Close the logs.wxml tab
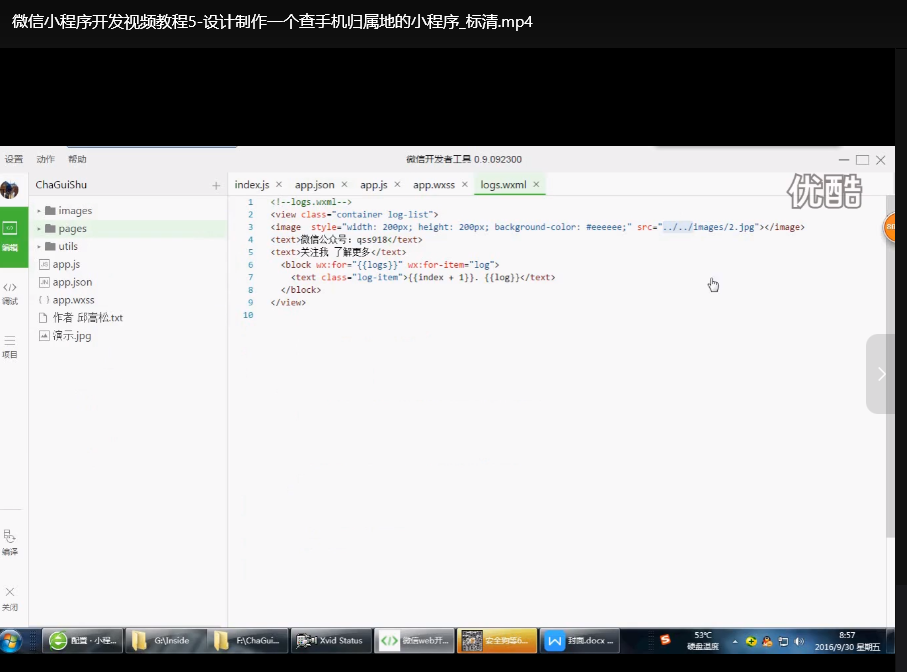This screenshot has height=672, width=907. pyautogui.click(x=536, y=184)
